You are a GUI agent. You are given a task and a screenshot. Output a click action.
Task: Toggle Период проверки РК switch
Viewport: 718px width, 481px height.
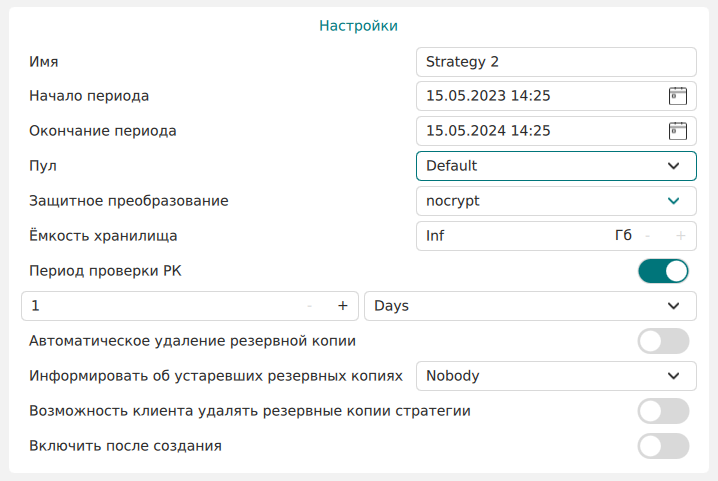click(663, 271)
